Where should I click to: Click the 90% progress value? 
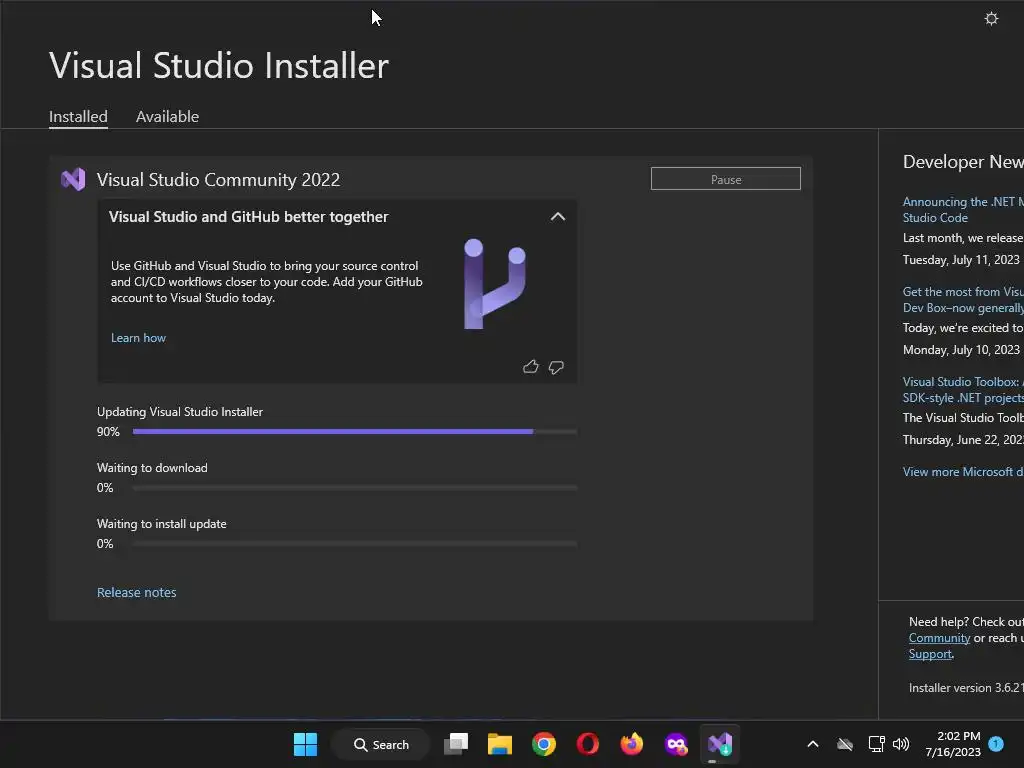108,432
